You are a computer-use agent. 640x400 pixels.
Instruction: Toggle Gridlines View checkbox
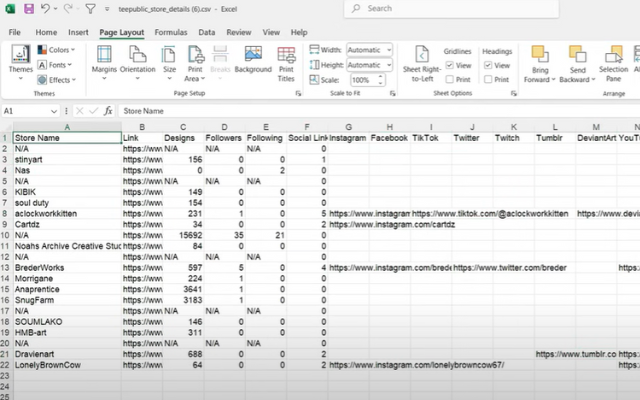click(449, 65)
